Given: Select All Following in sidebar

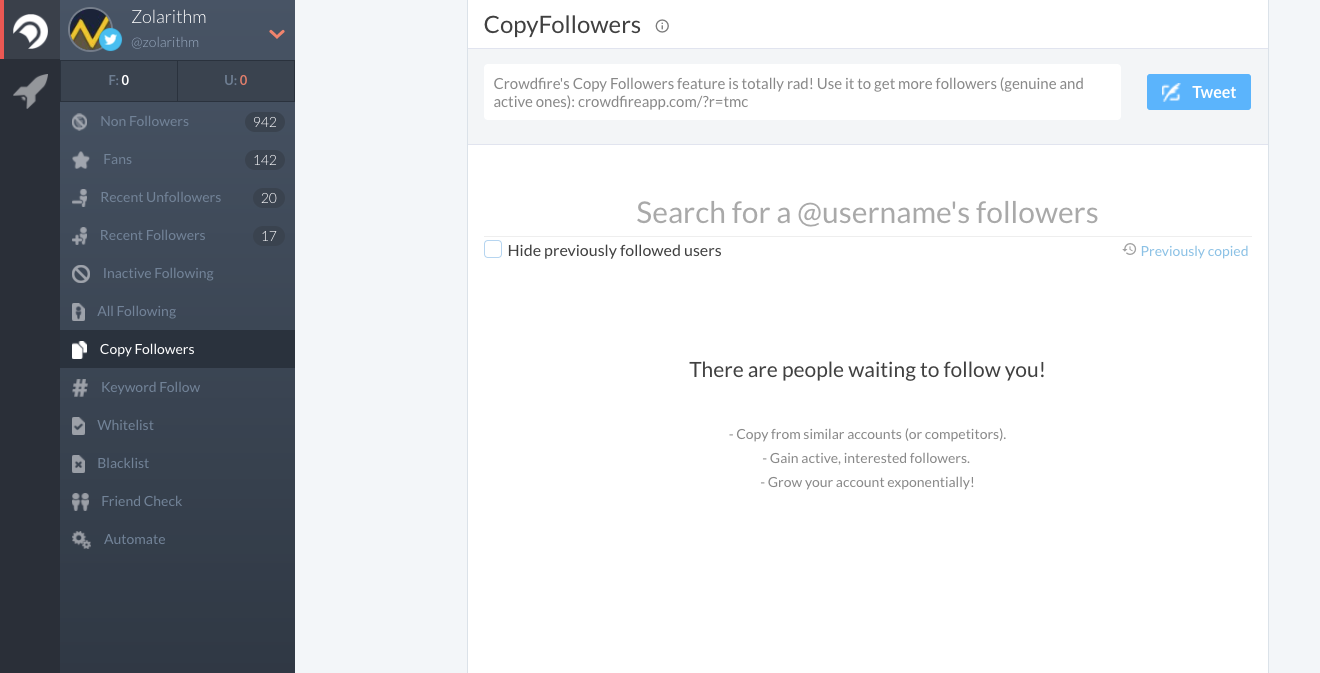Looking at the screenshot, I should coord(177,311).
